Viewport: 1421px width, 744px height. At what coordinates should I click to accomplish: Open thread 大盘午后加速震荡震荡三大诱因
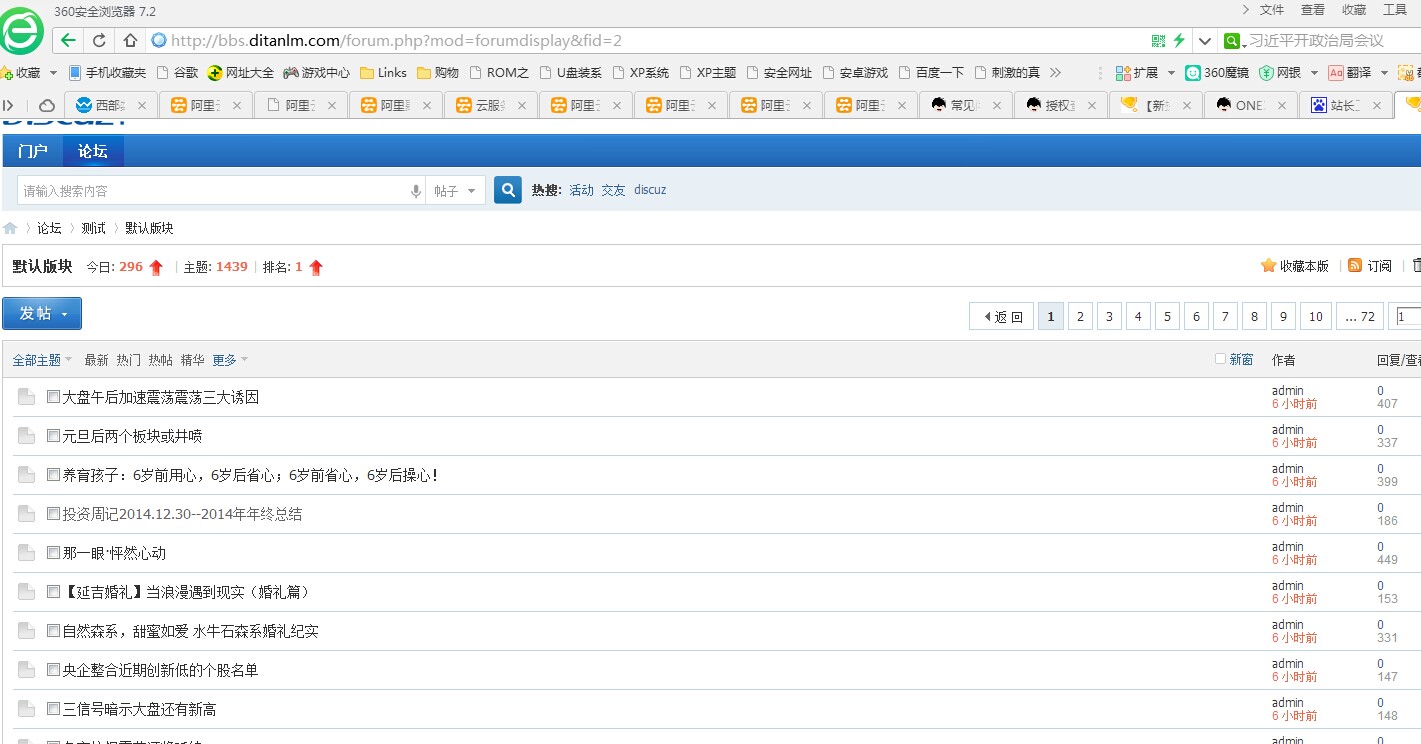(x=161, y=397)
